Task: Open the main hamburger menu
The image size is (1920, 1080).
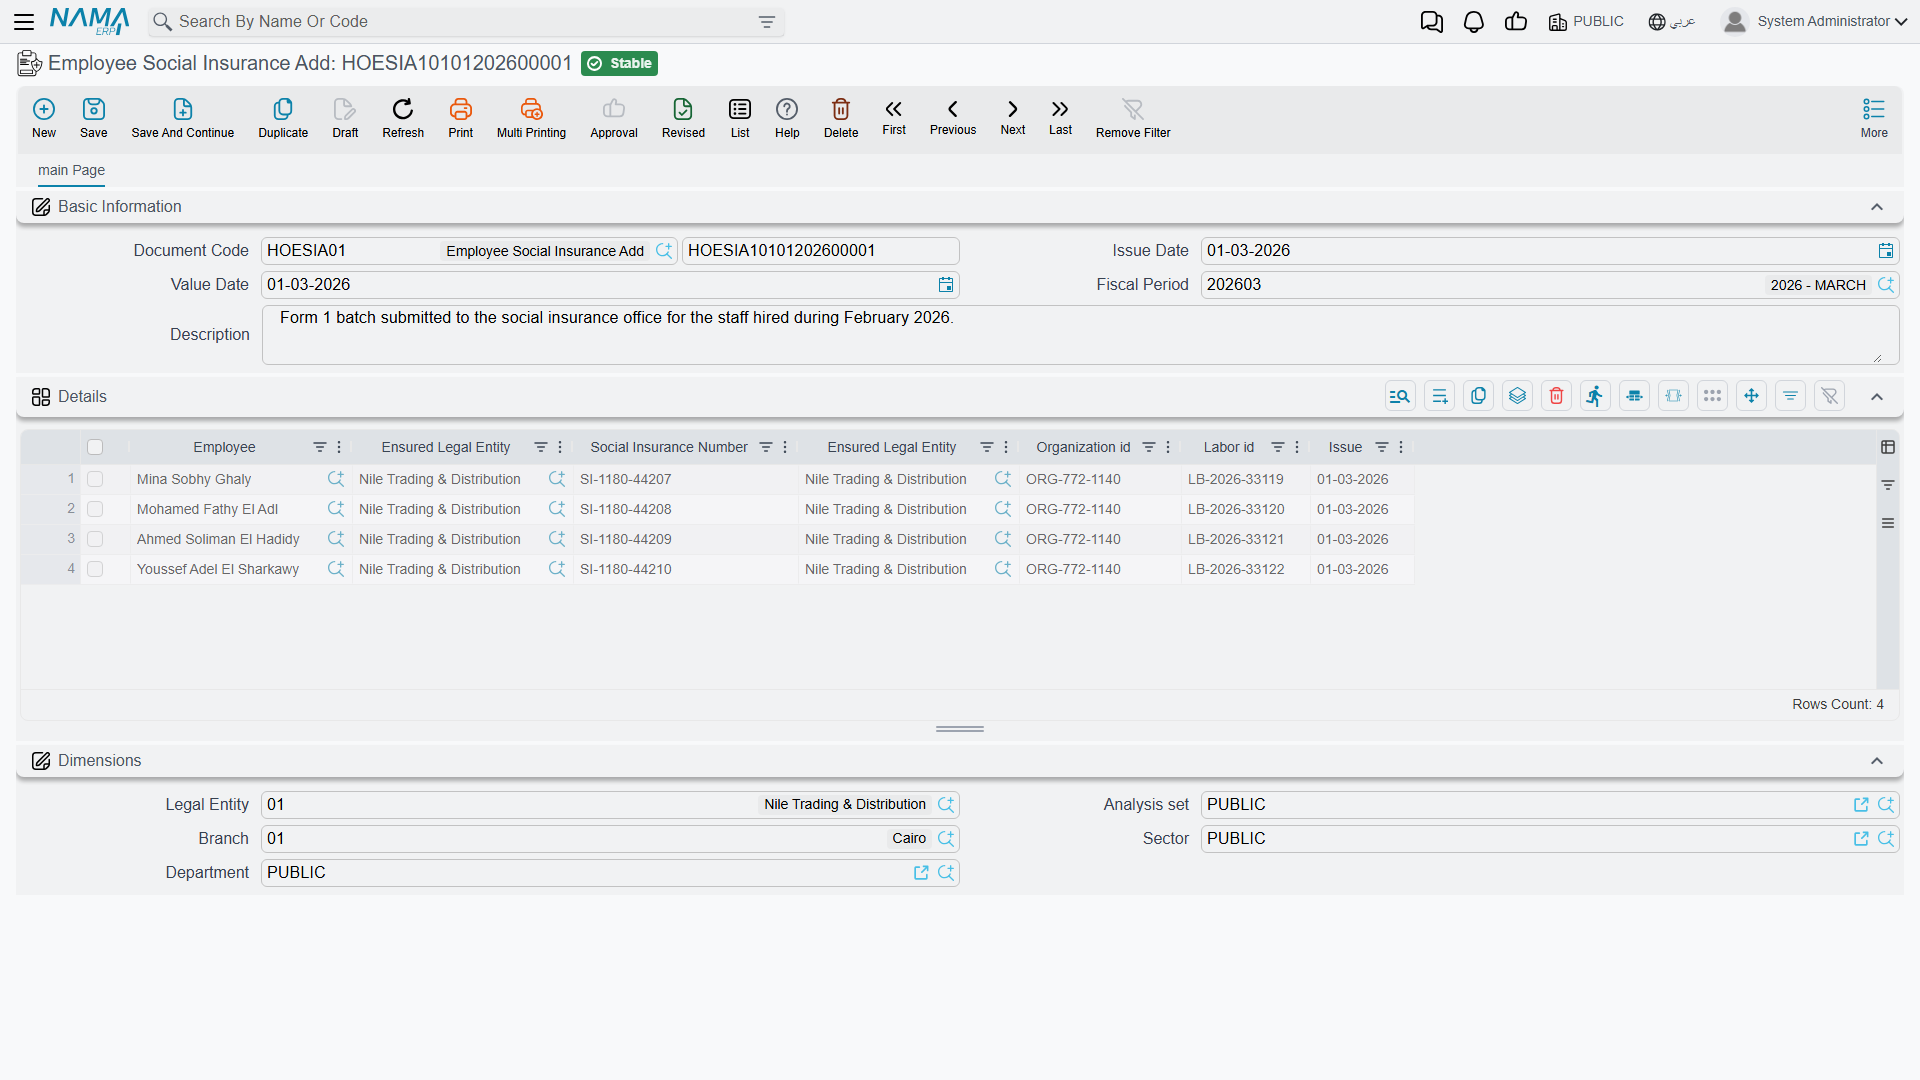Action: click(x=24, y=22)
